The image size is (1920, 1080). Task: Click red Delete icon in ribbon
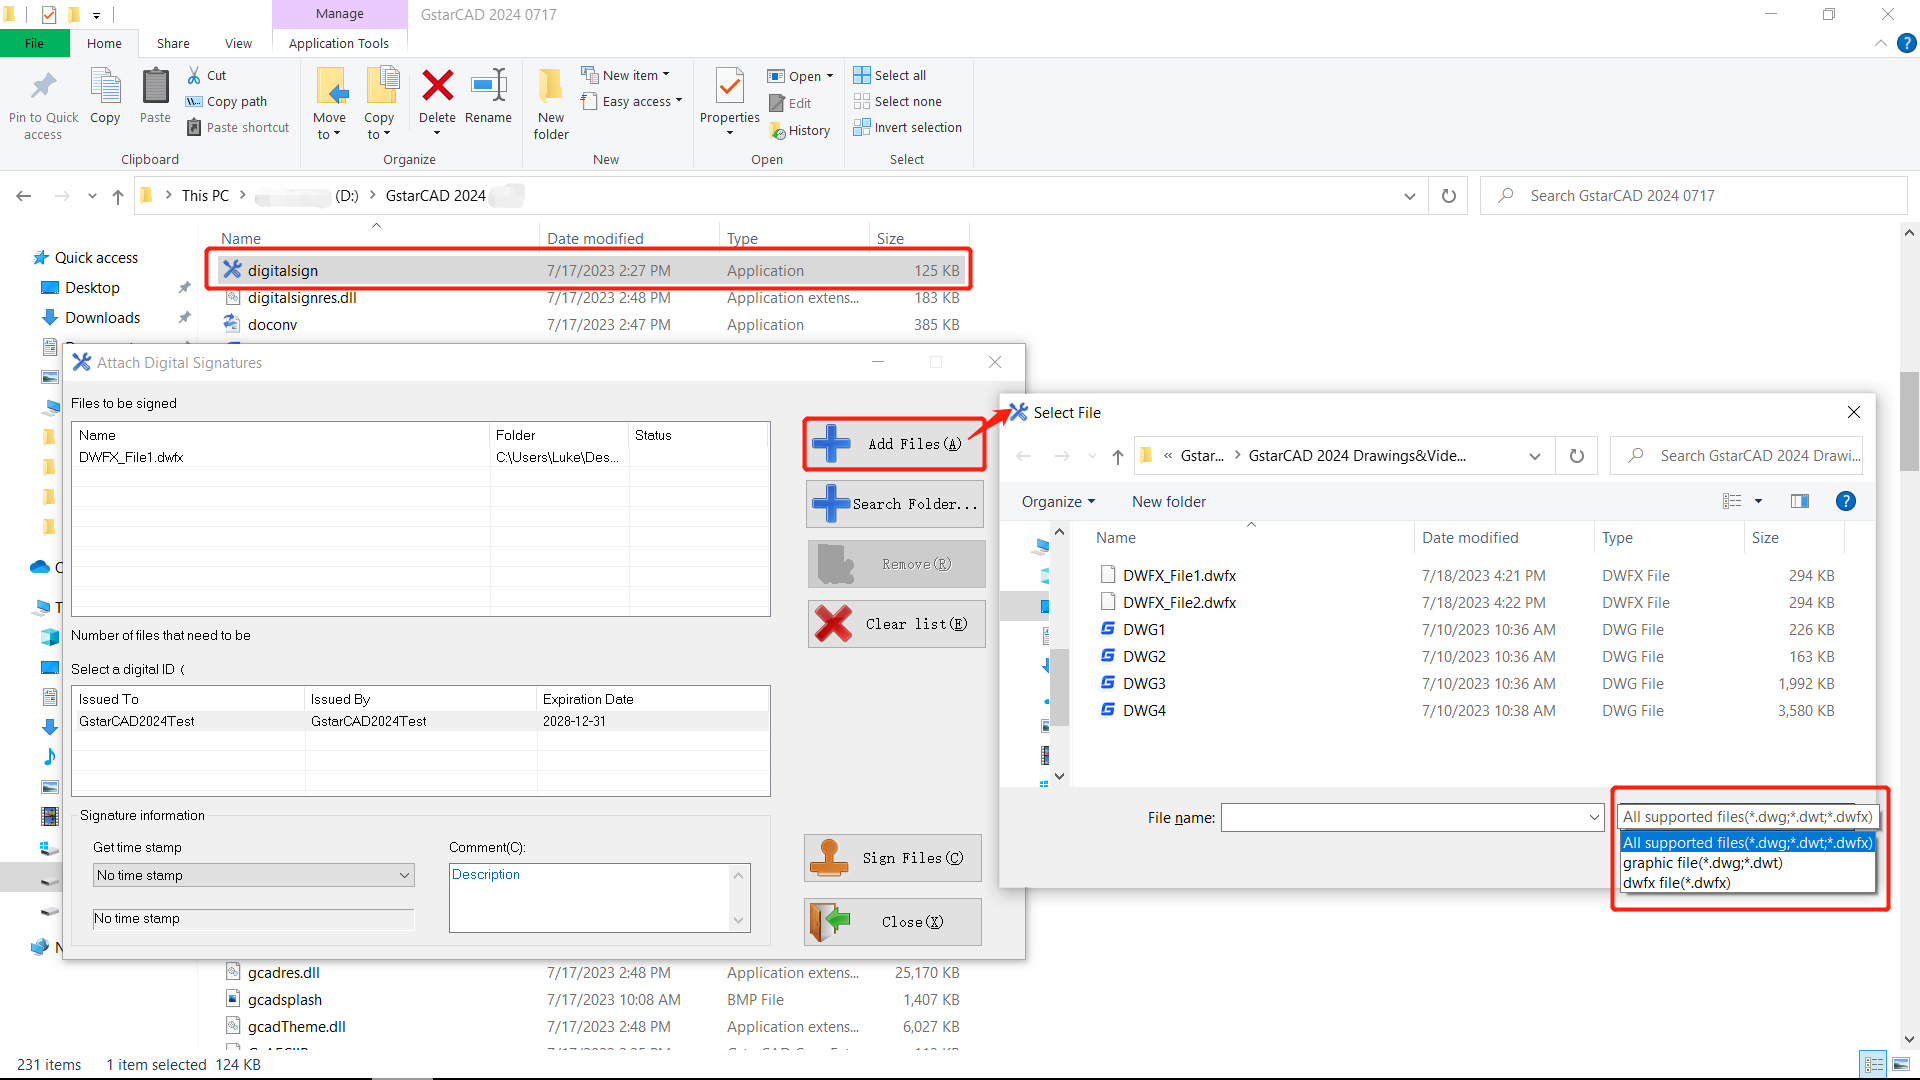(437, 86)
